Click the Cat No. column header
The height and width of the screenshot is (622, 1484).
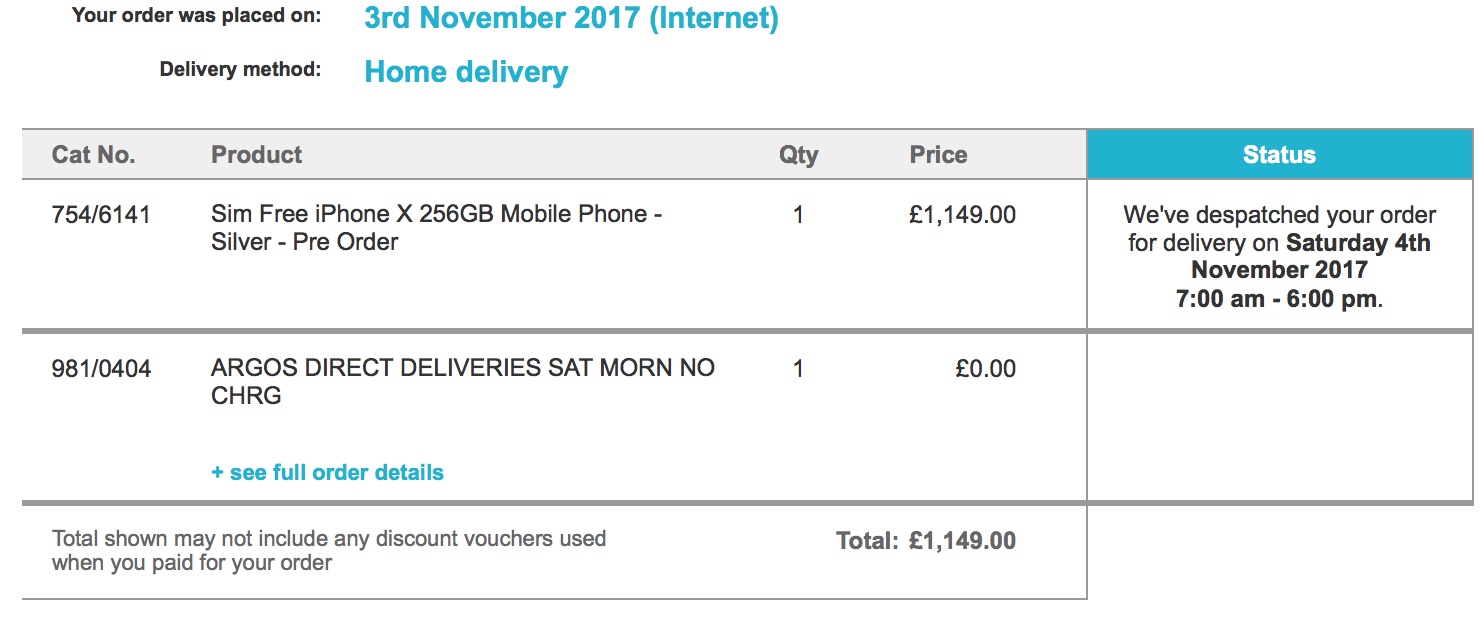(x=93, y=155)
